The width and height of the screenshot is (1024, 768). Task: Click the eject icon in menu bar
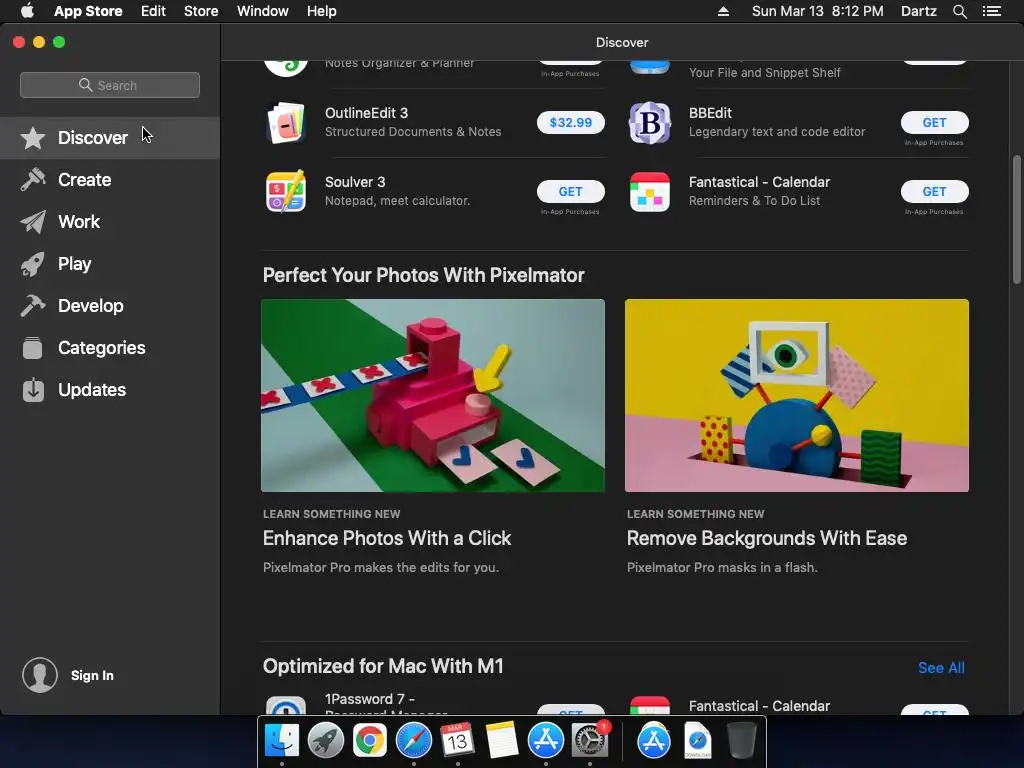click(723, 11)
